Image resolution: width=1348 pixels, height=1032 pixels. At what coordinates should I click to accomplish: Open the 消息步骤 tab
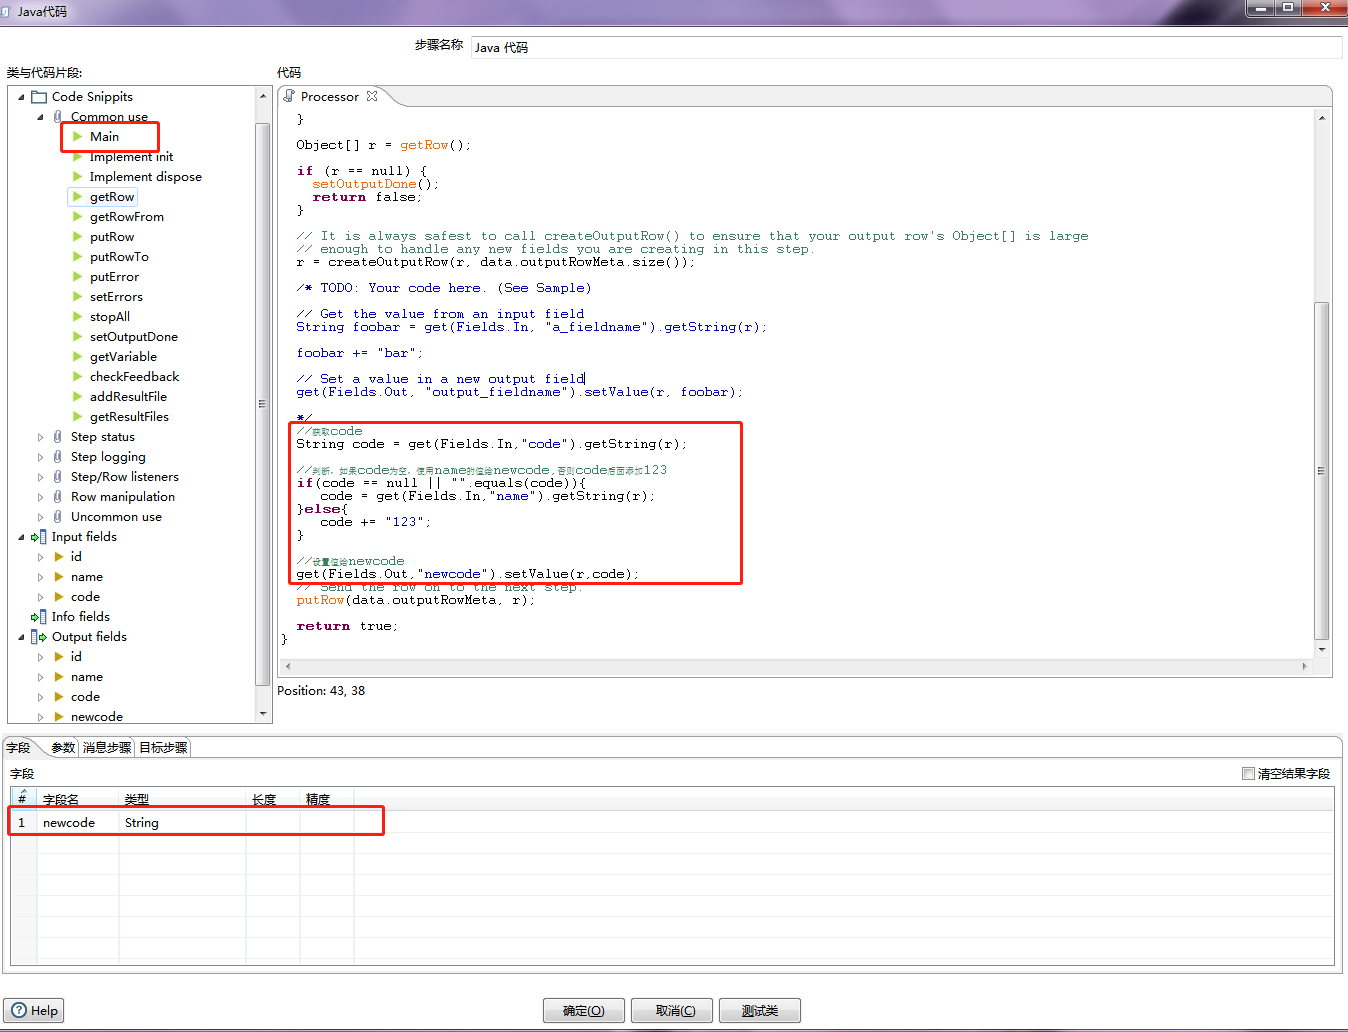(x=107, y=747)
